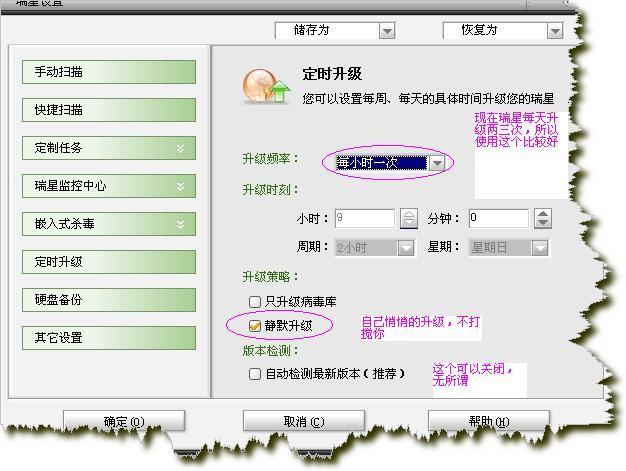Screen dimensions: 626x471
Task: Open the 硬盘备份 settings section
Action: 109,300
